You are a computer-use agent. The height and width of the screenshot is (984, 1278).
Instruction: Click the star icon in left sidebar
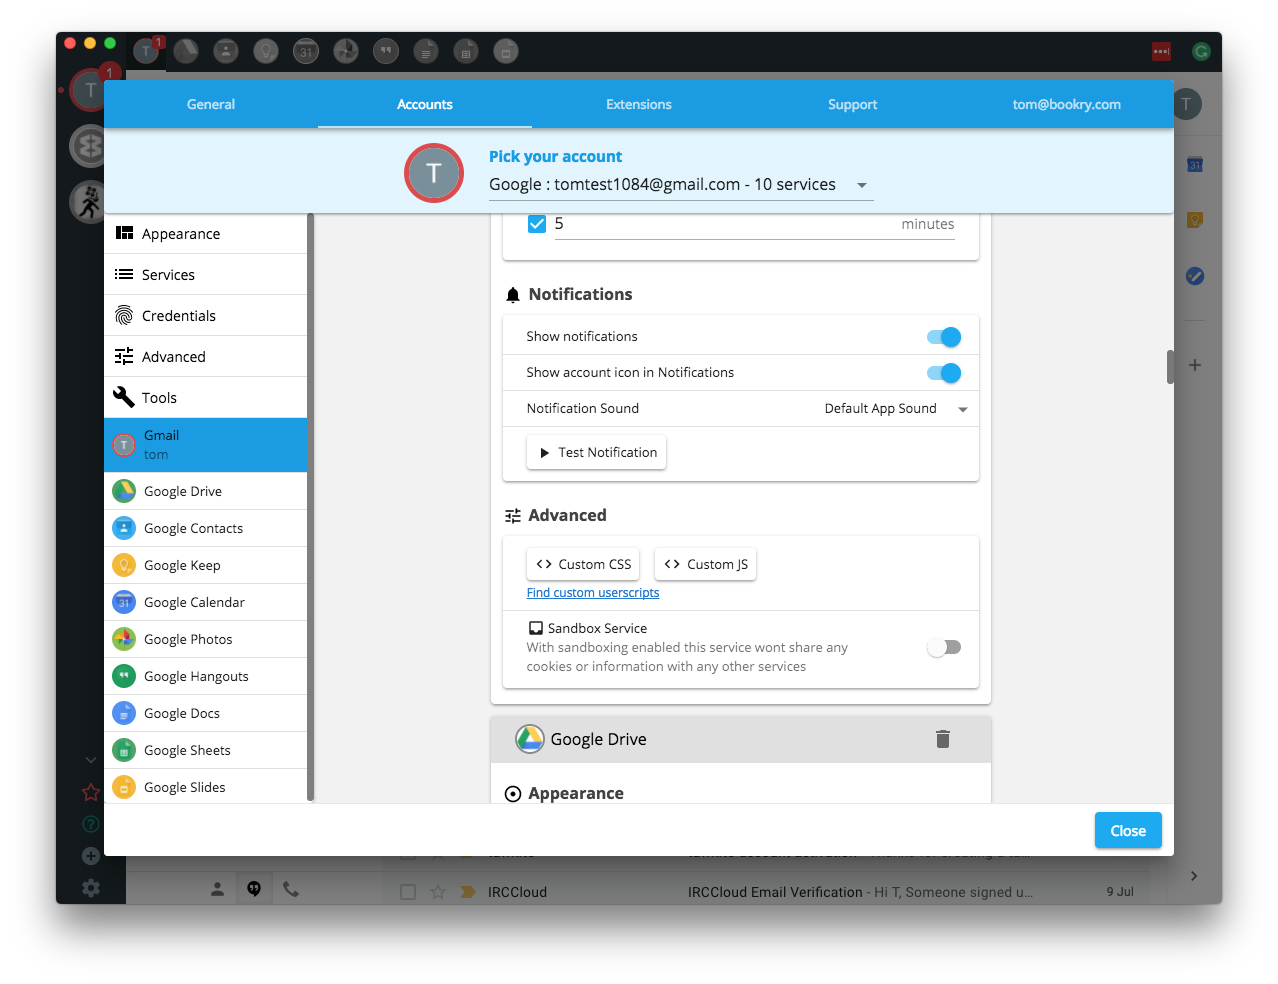point(90,792)
